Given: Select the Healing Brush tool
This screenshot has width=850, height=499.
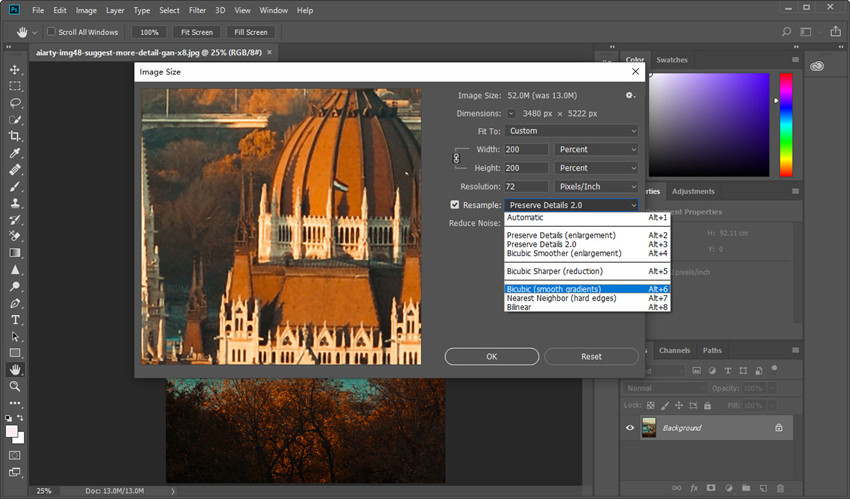Looking at the screenshot, I should (15, 170).
